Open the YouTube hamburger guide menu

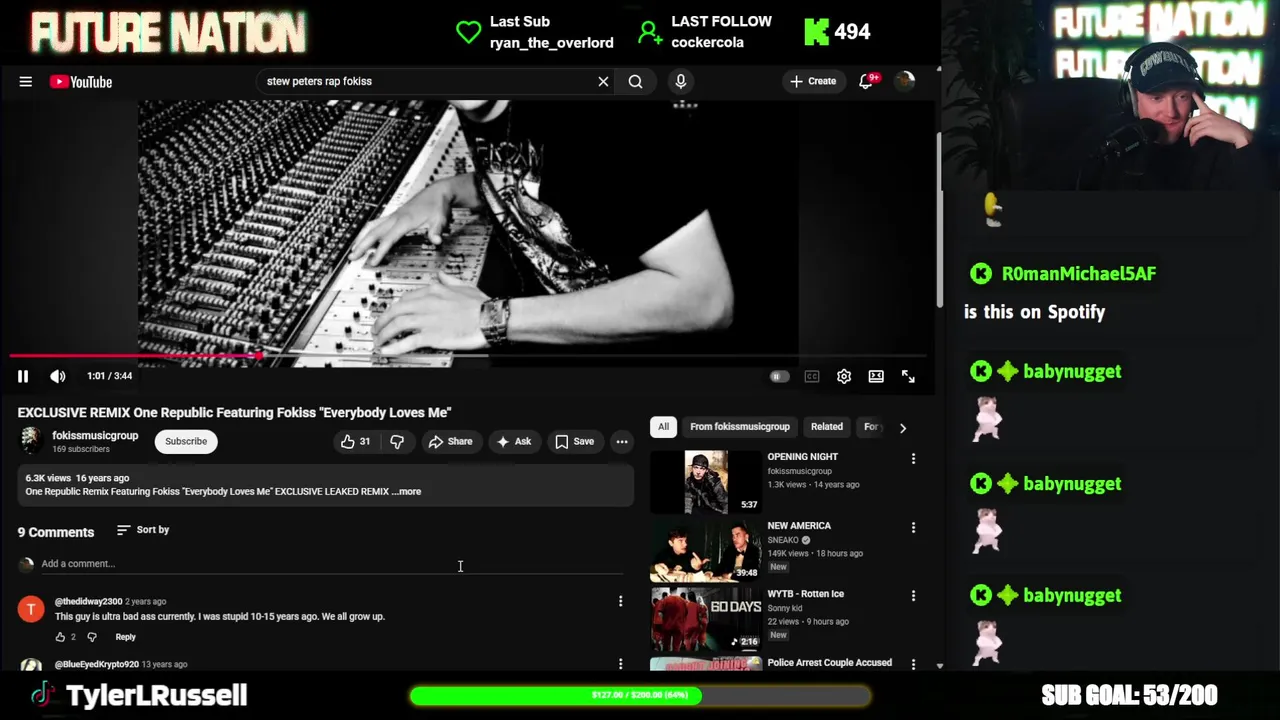pyautogui.click(x=26, y=82)
